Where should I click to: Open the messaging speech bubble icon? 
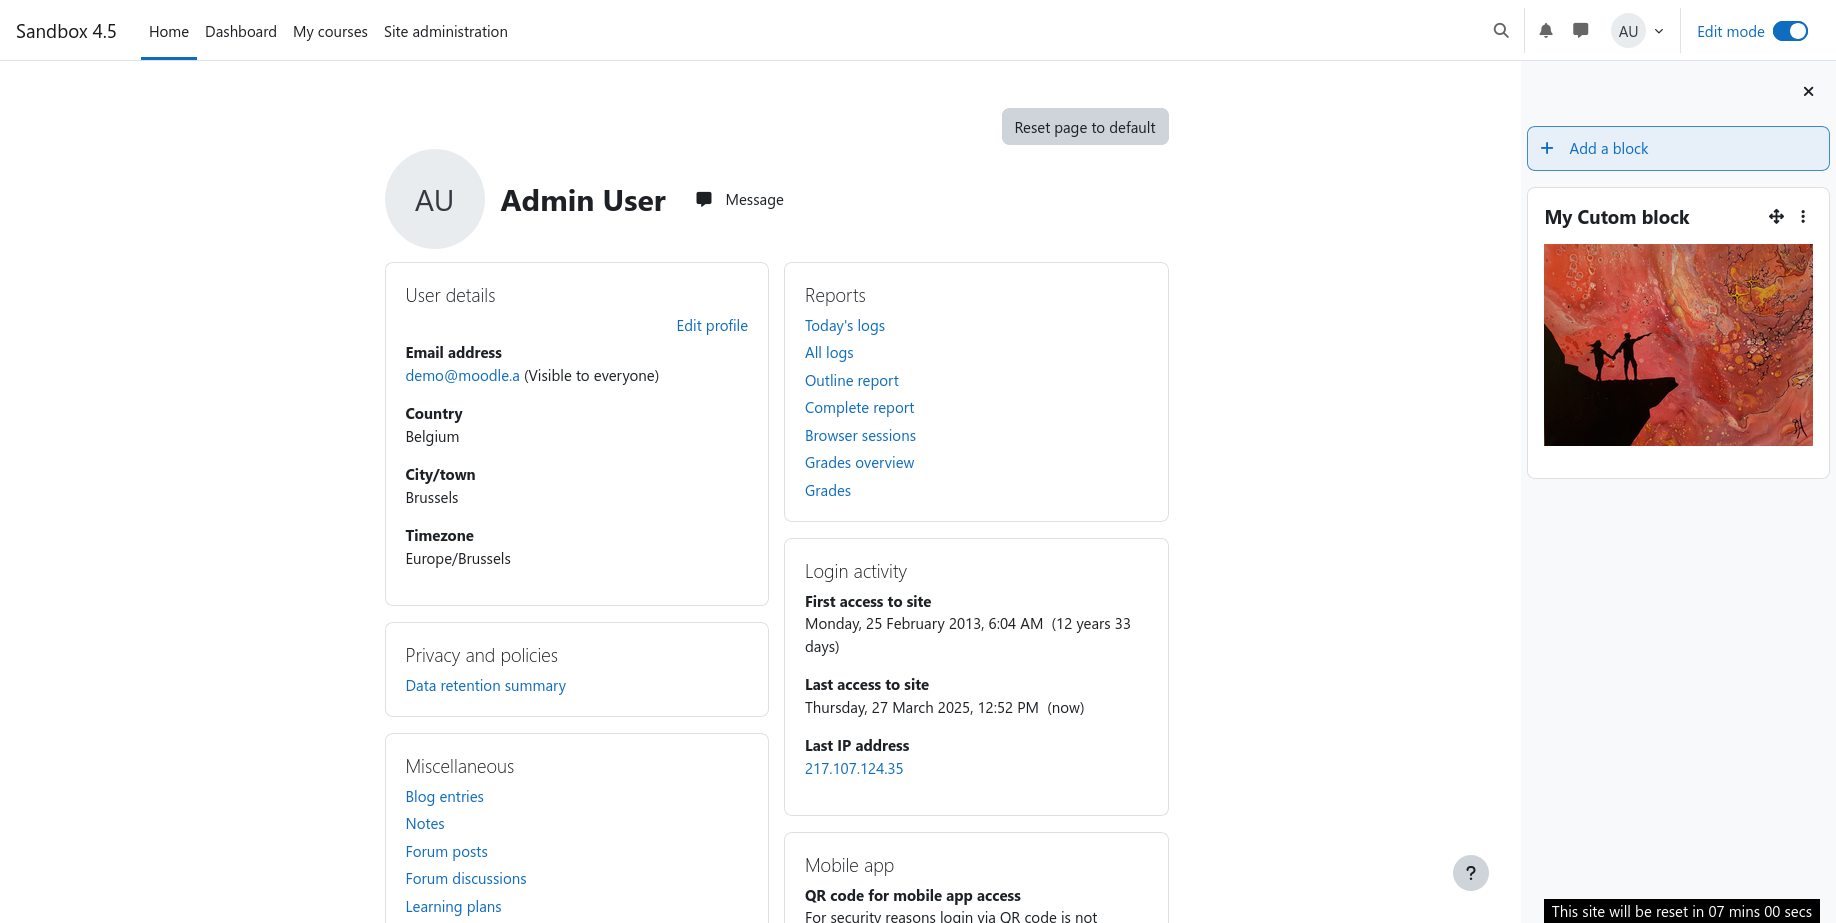(x=1581, y=31)
